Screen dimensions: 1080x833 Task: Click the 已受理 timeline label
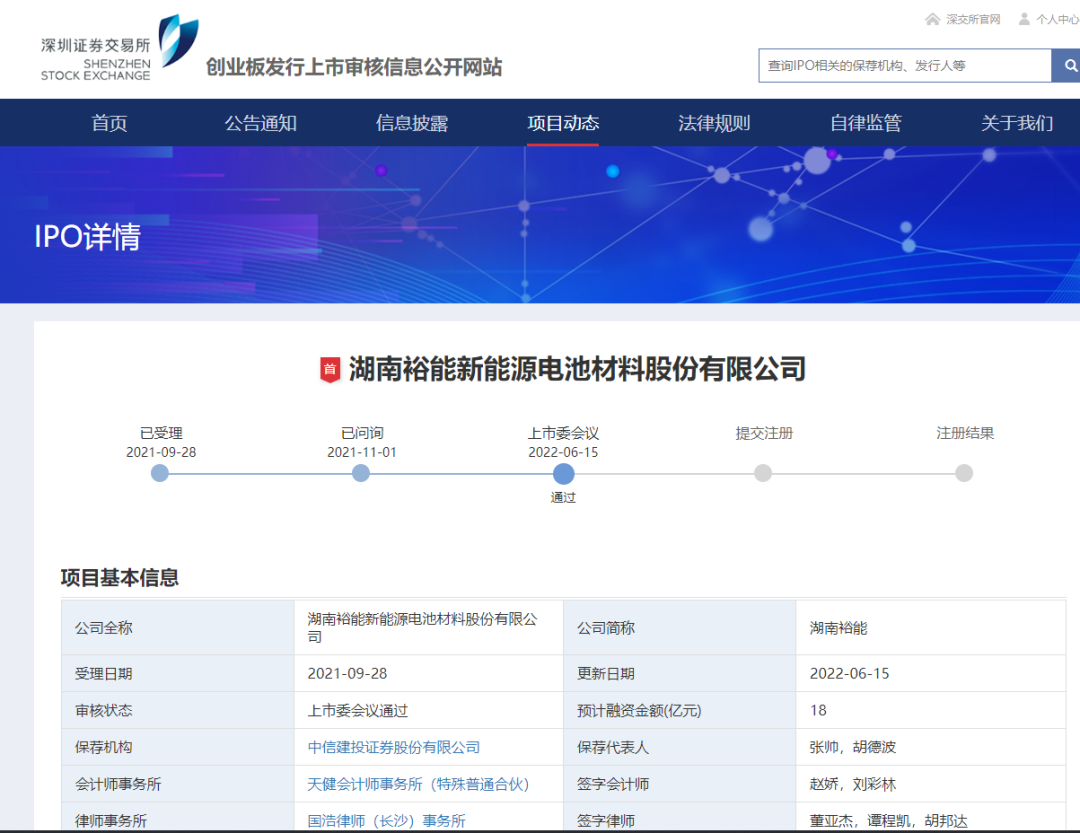tap(161, 433)
